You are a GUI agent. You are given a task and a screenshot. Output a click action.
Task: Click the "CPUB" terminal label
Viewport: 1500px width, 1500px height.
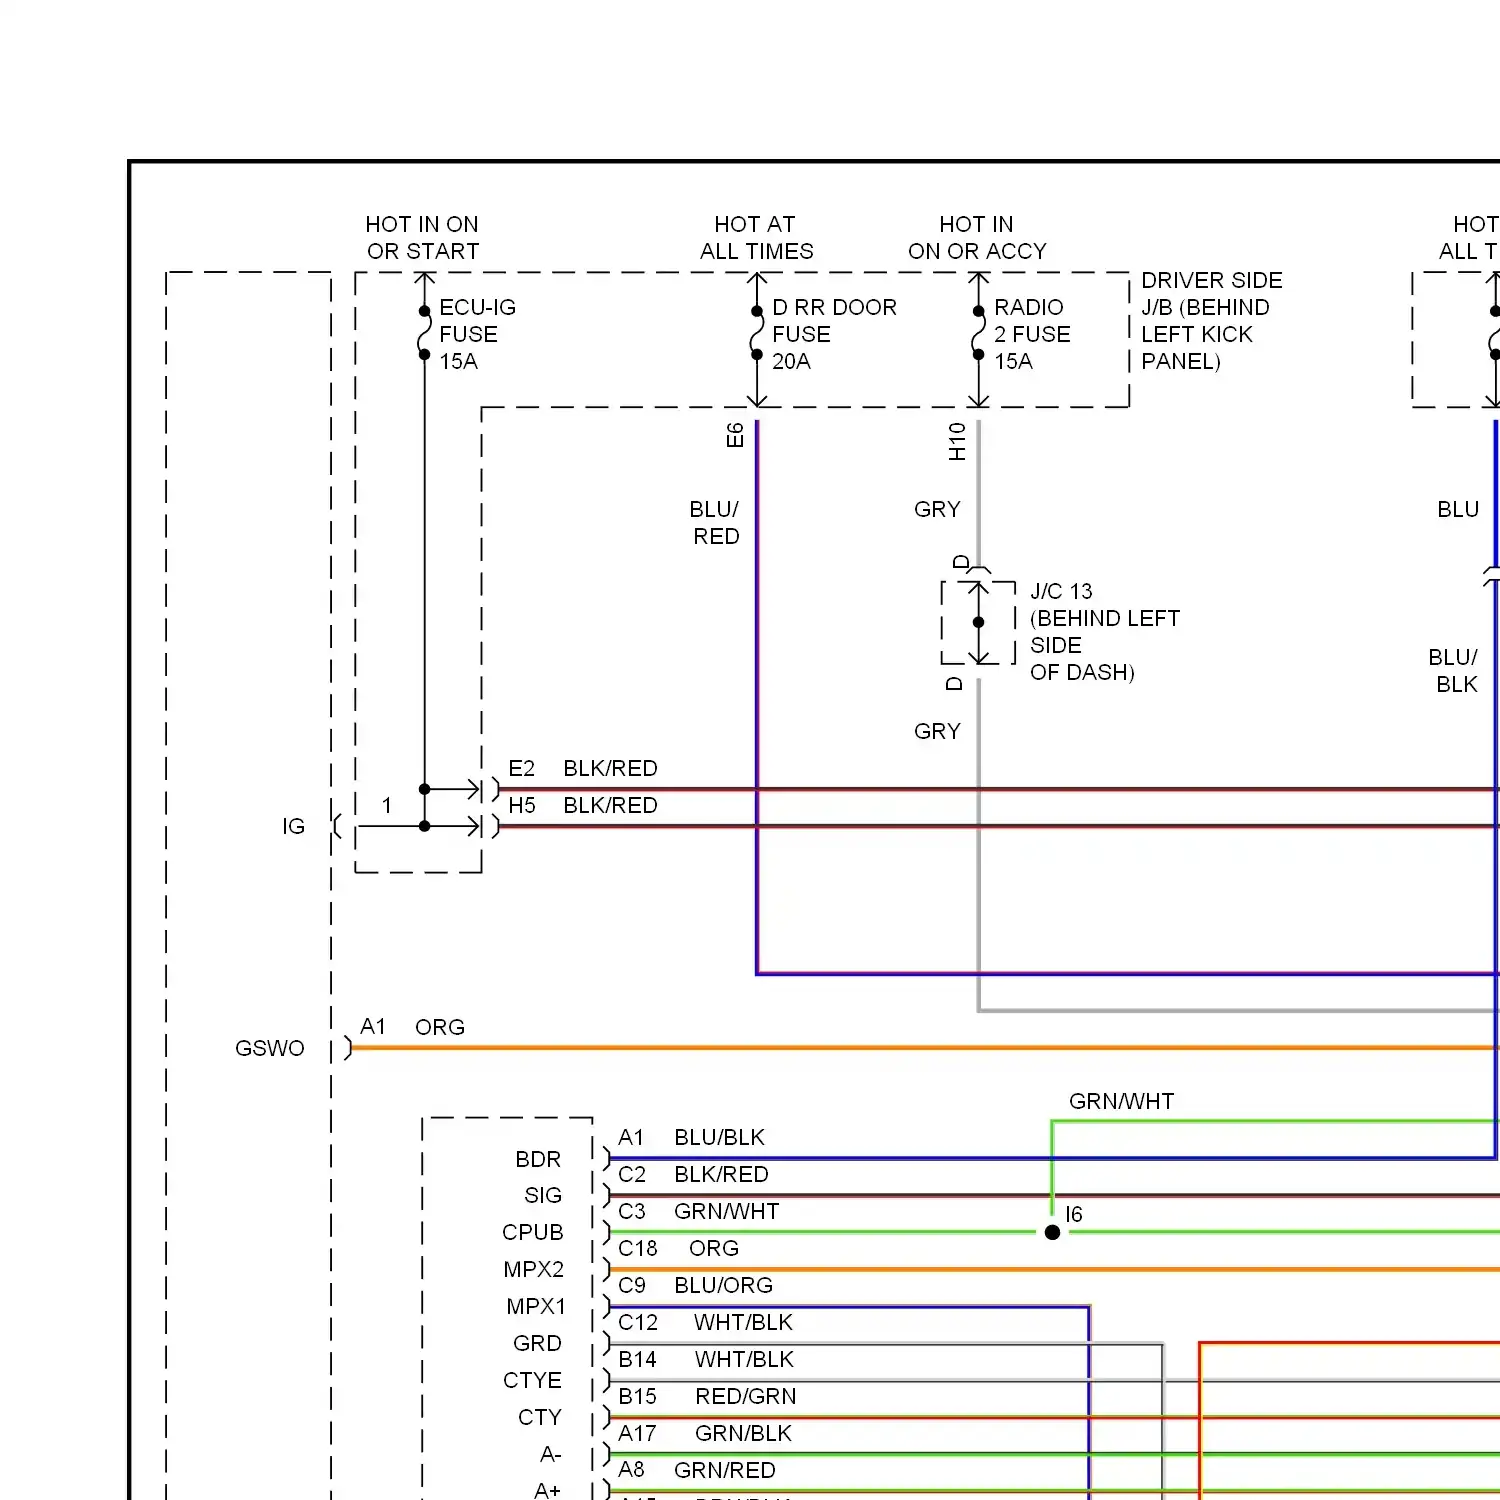533,1233
